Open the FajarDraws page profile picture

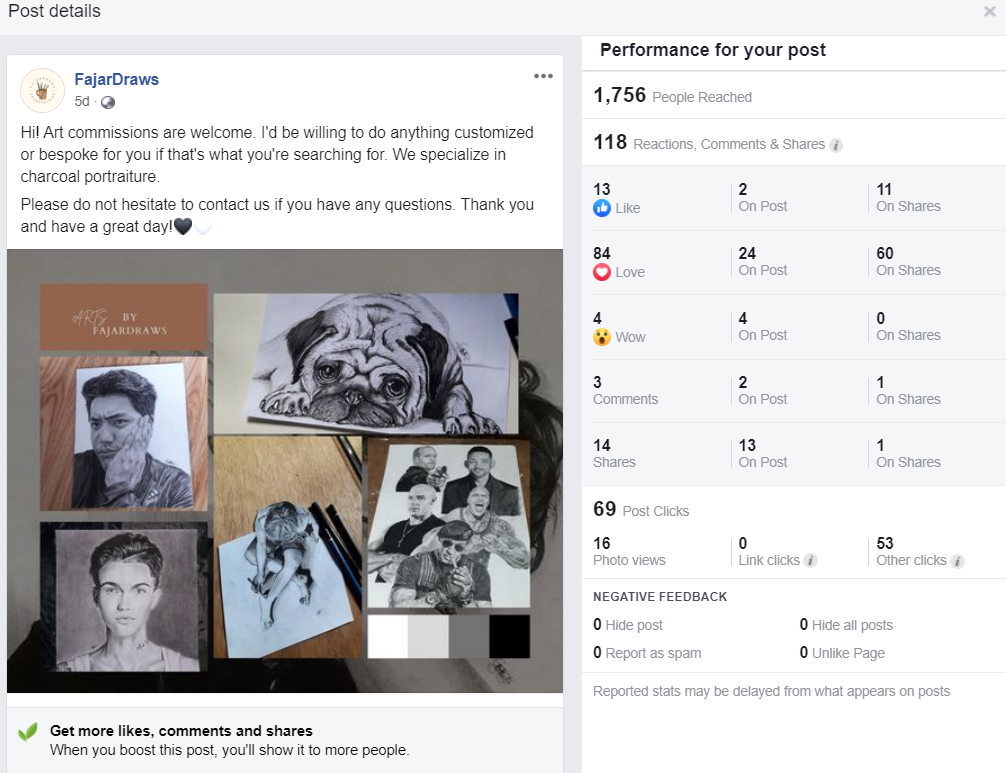coord(42,90)
